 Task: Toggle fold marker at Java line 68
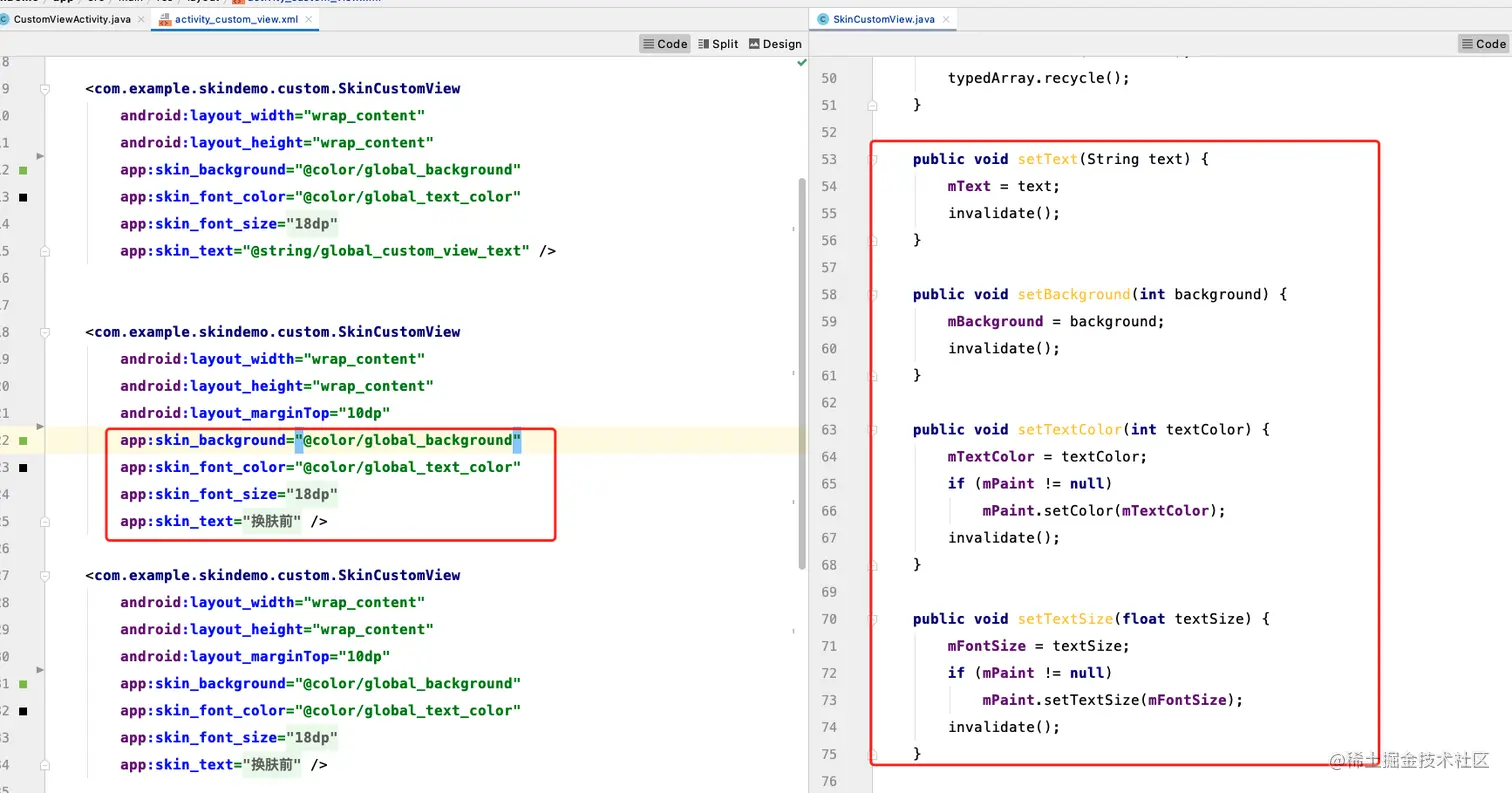(873, 564)
